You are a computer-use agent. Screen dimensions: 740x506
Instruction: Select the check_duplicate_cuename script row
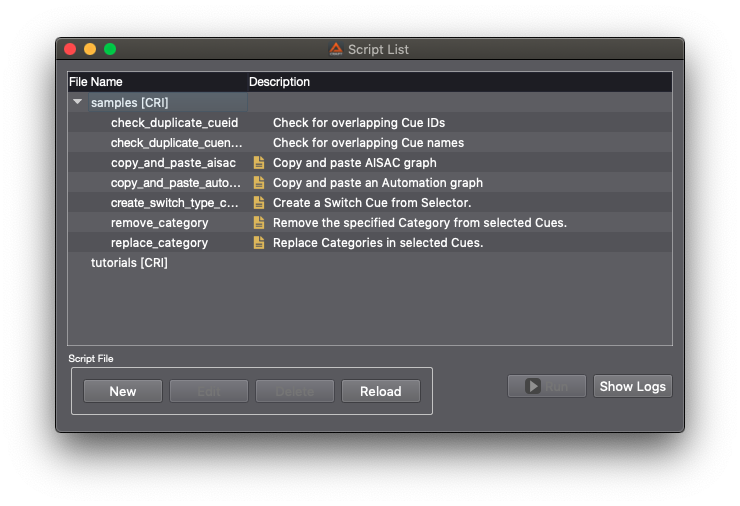click(176, 143)
